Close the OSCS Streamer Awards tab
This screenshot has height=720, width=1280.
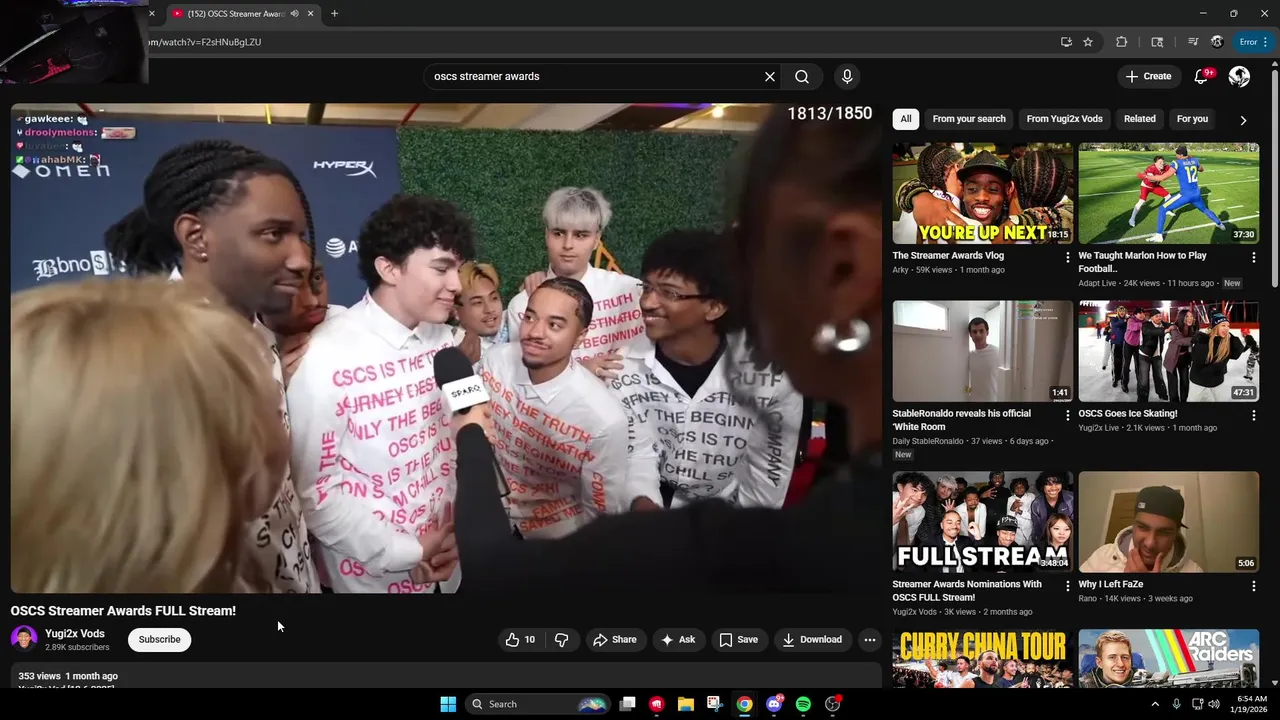point(310,14)
